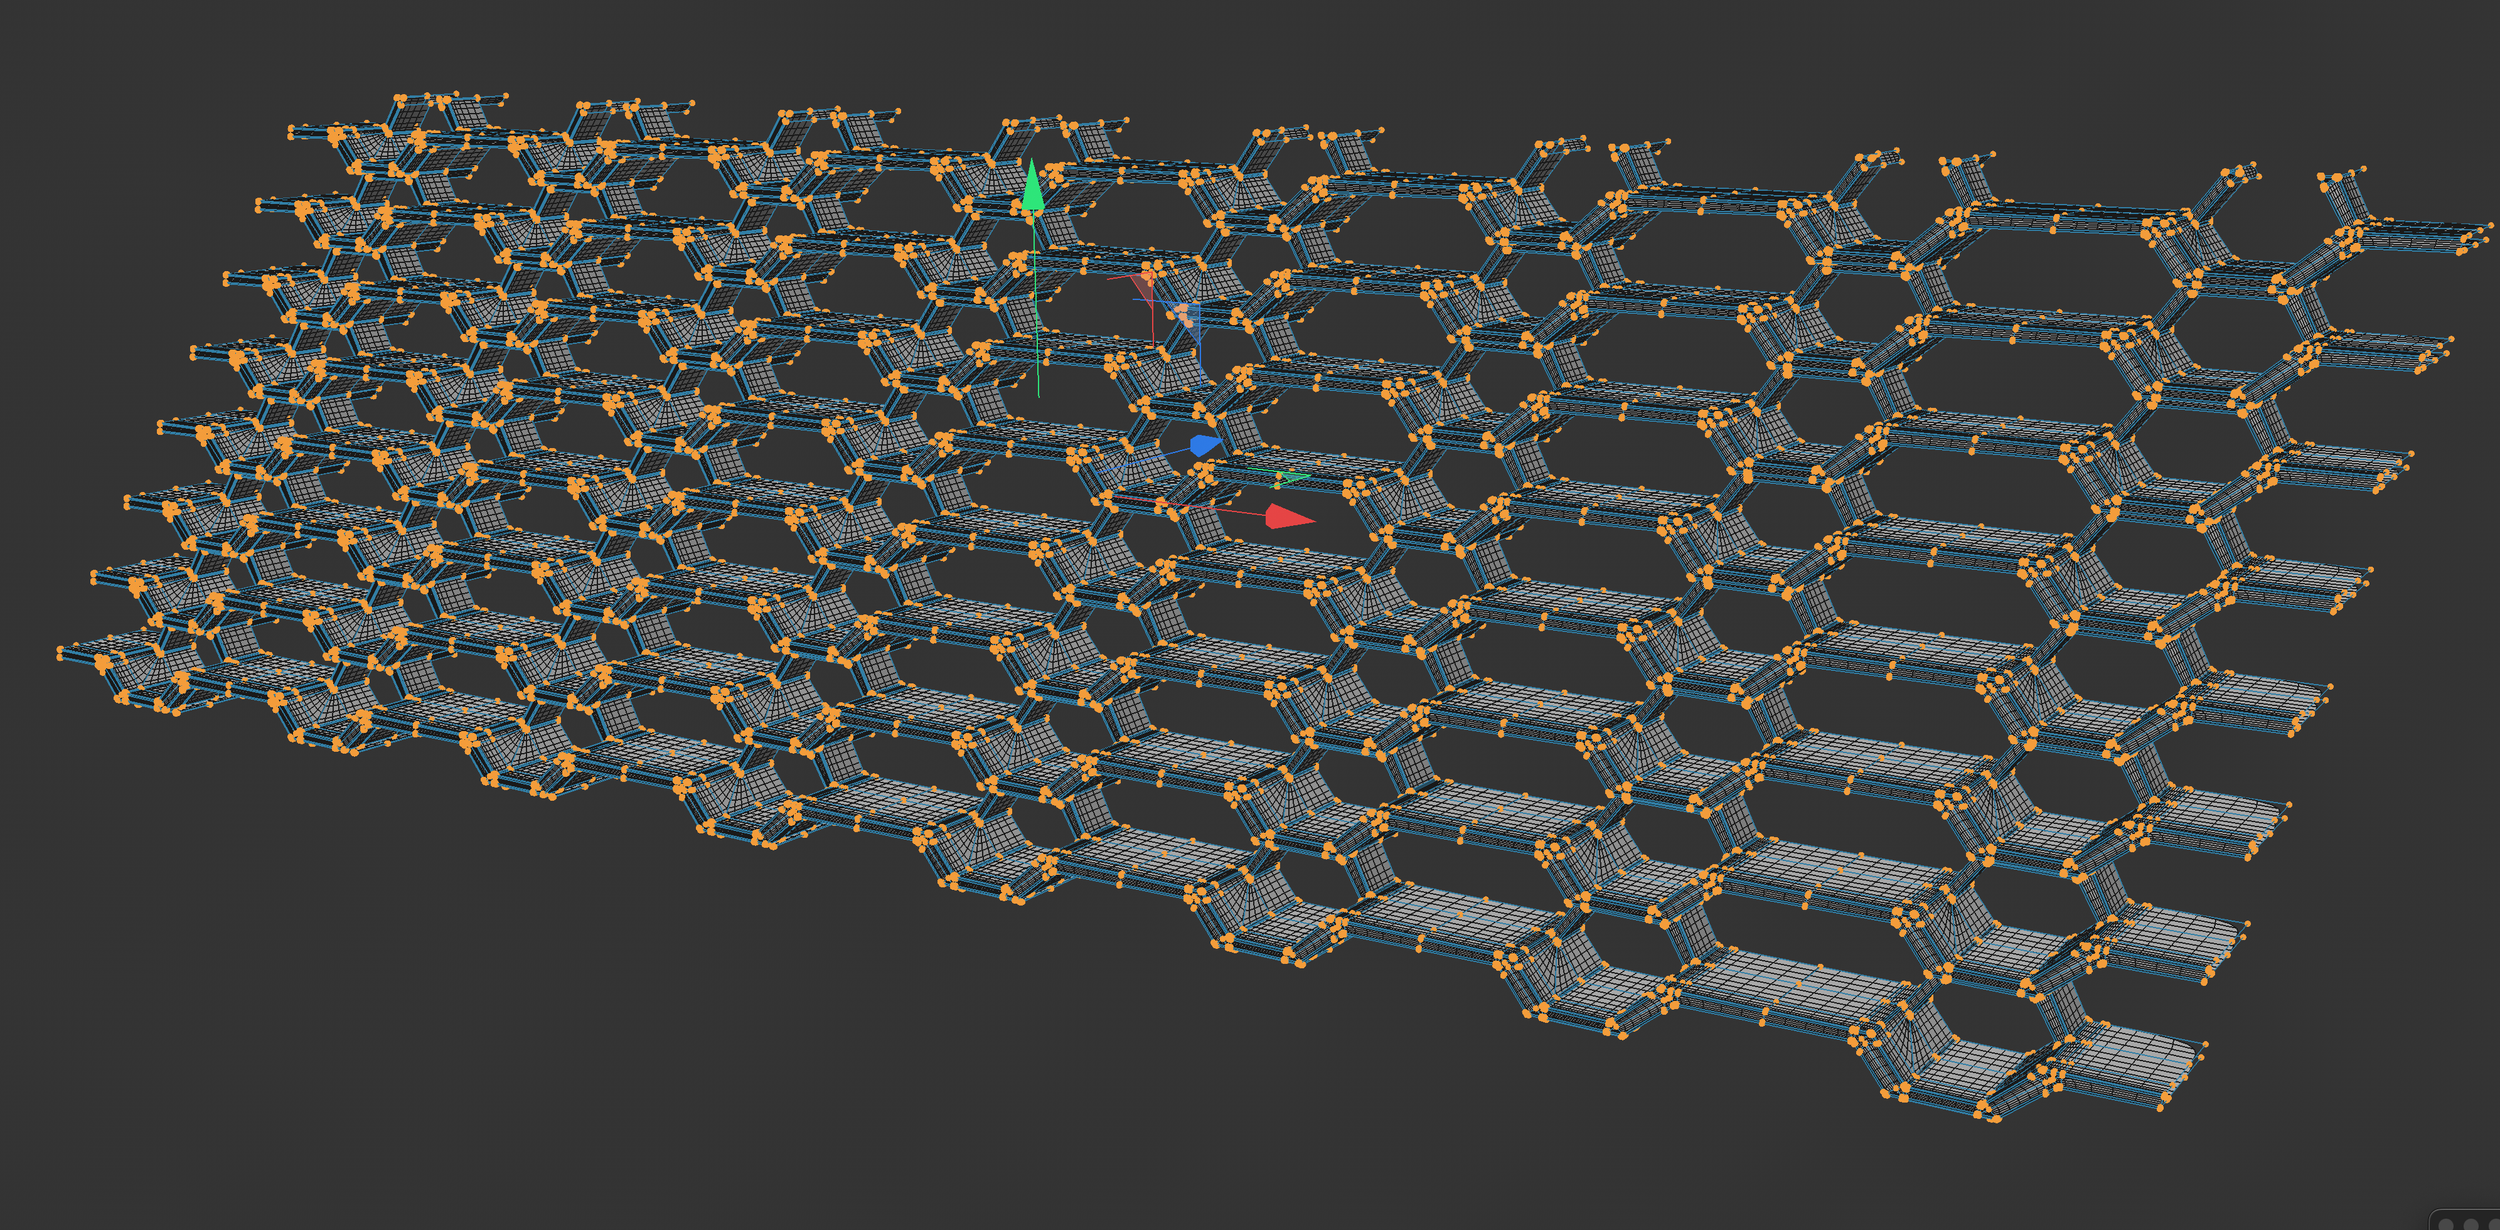The image size is (2500, 1230).
Task: Select the red translucent plane handle
Action: (1143, 285)
